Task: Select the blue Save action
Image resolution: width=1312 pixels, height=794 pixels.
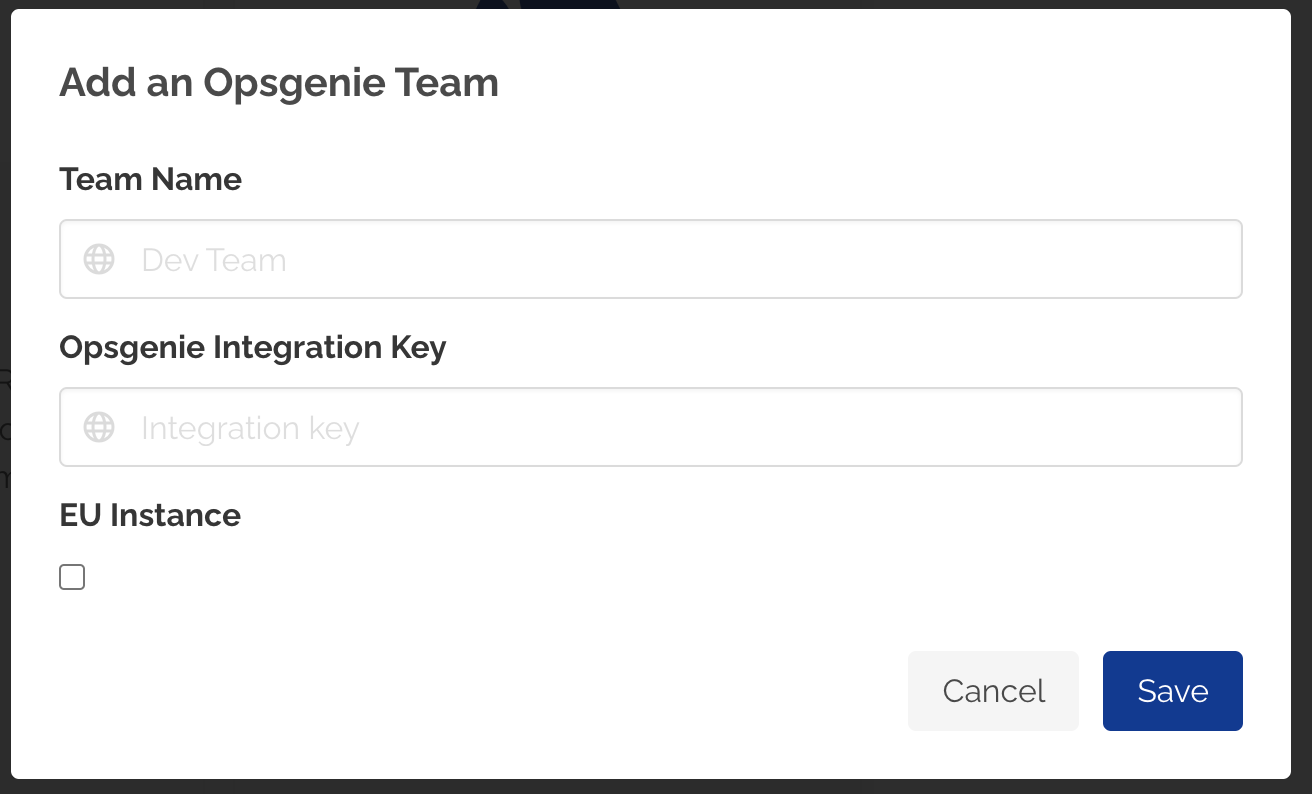Action: point(1172,690)
